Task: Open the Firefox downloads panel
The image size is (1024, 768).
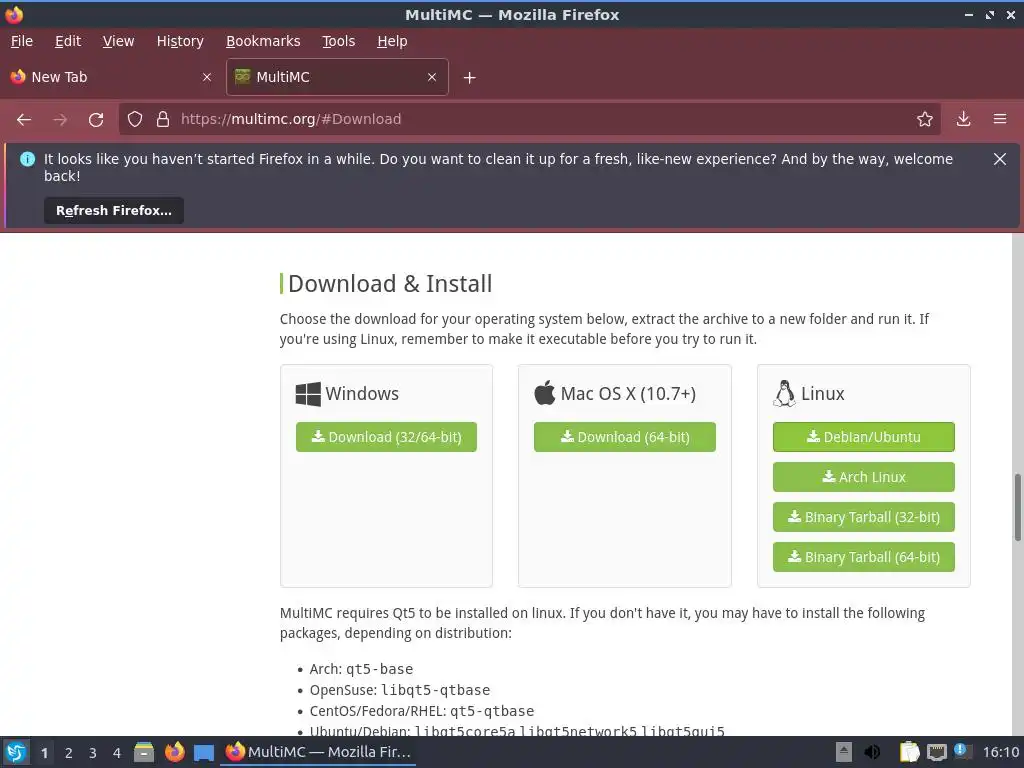Action: 963,119
